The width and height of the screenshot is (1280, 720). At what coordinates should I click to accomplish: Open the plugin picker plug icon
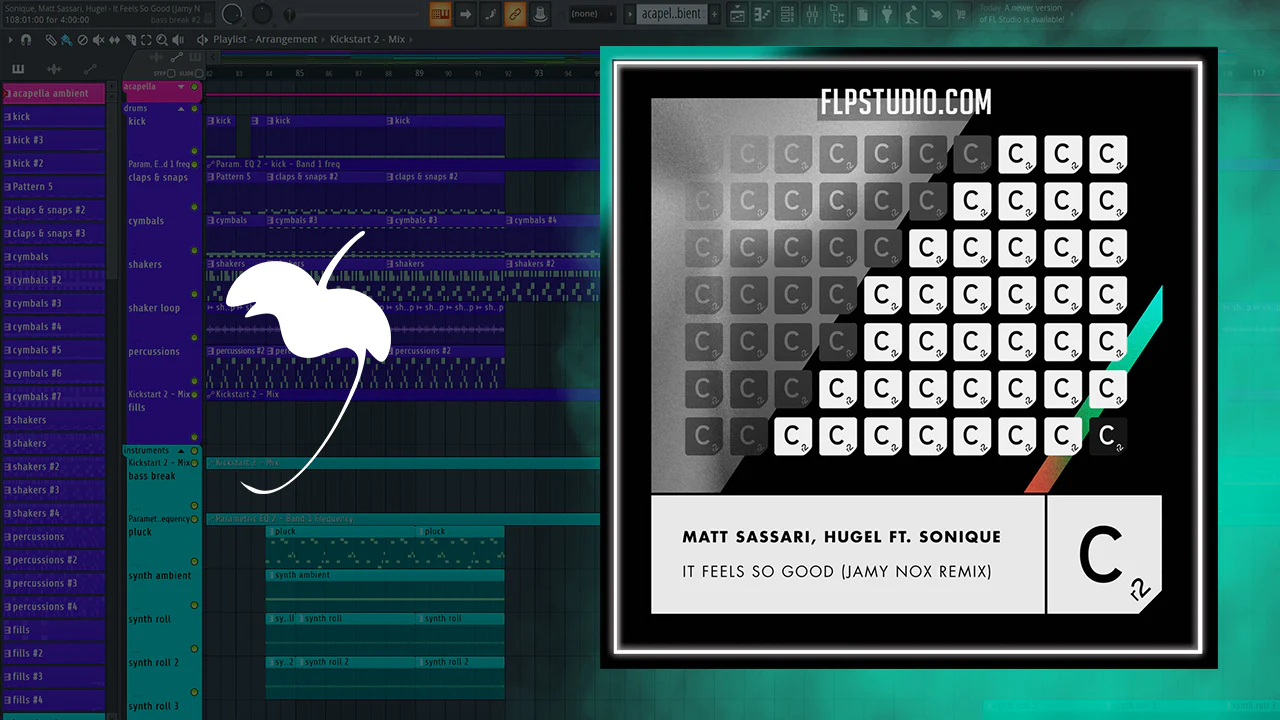point(887,14)
